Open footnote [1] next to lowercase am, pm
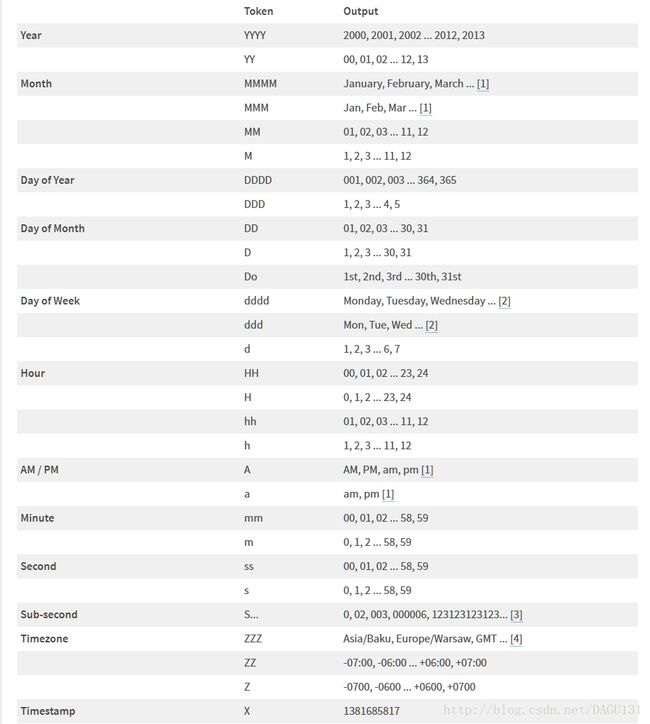Image resolution: width=650 pixels, height=724 pixels. 388,494
